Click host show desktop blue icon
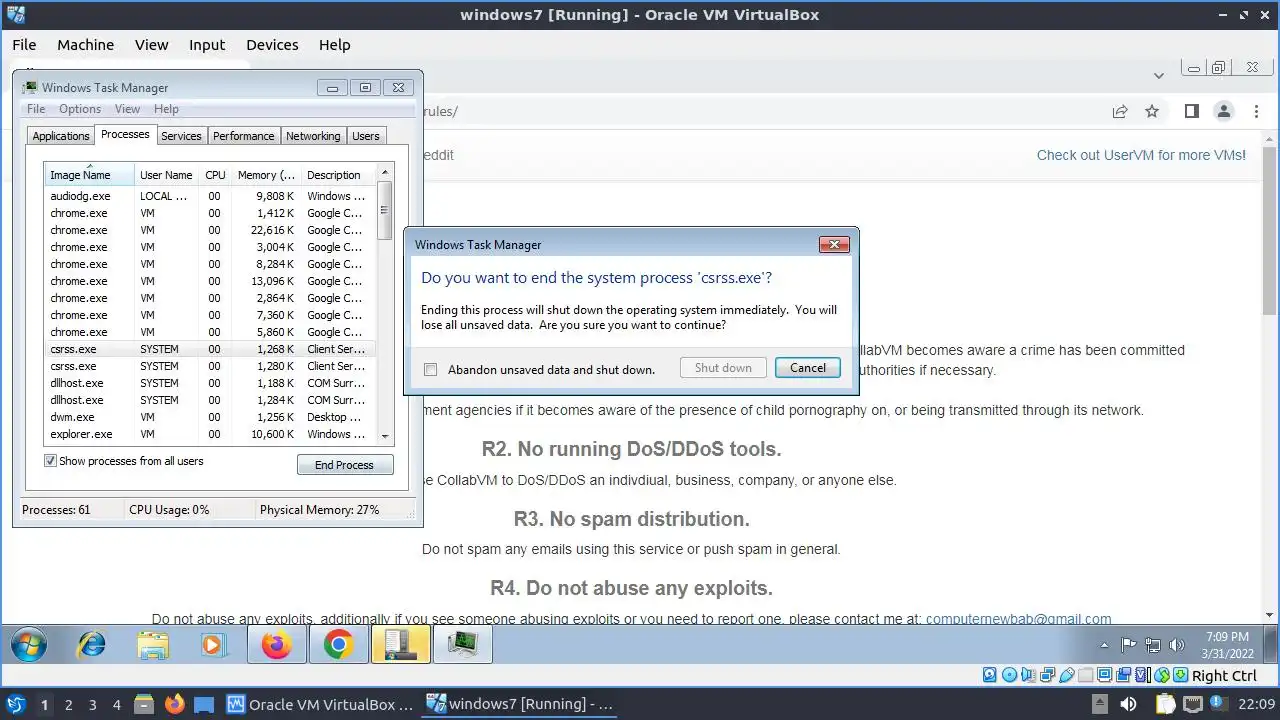The width and height of the screenshot is (1280, 720). 203,704
